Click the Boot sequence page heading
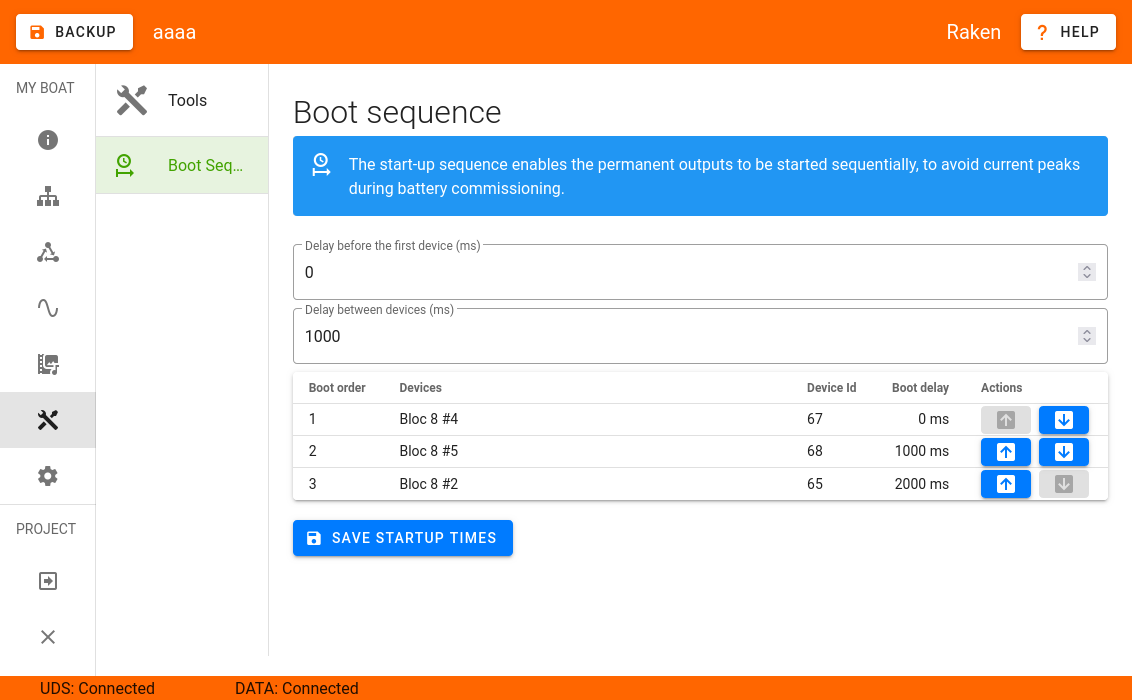Screen dimensions: 1132x700 pos(397,113)
